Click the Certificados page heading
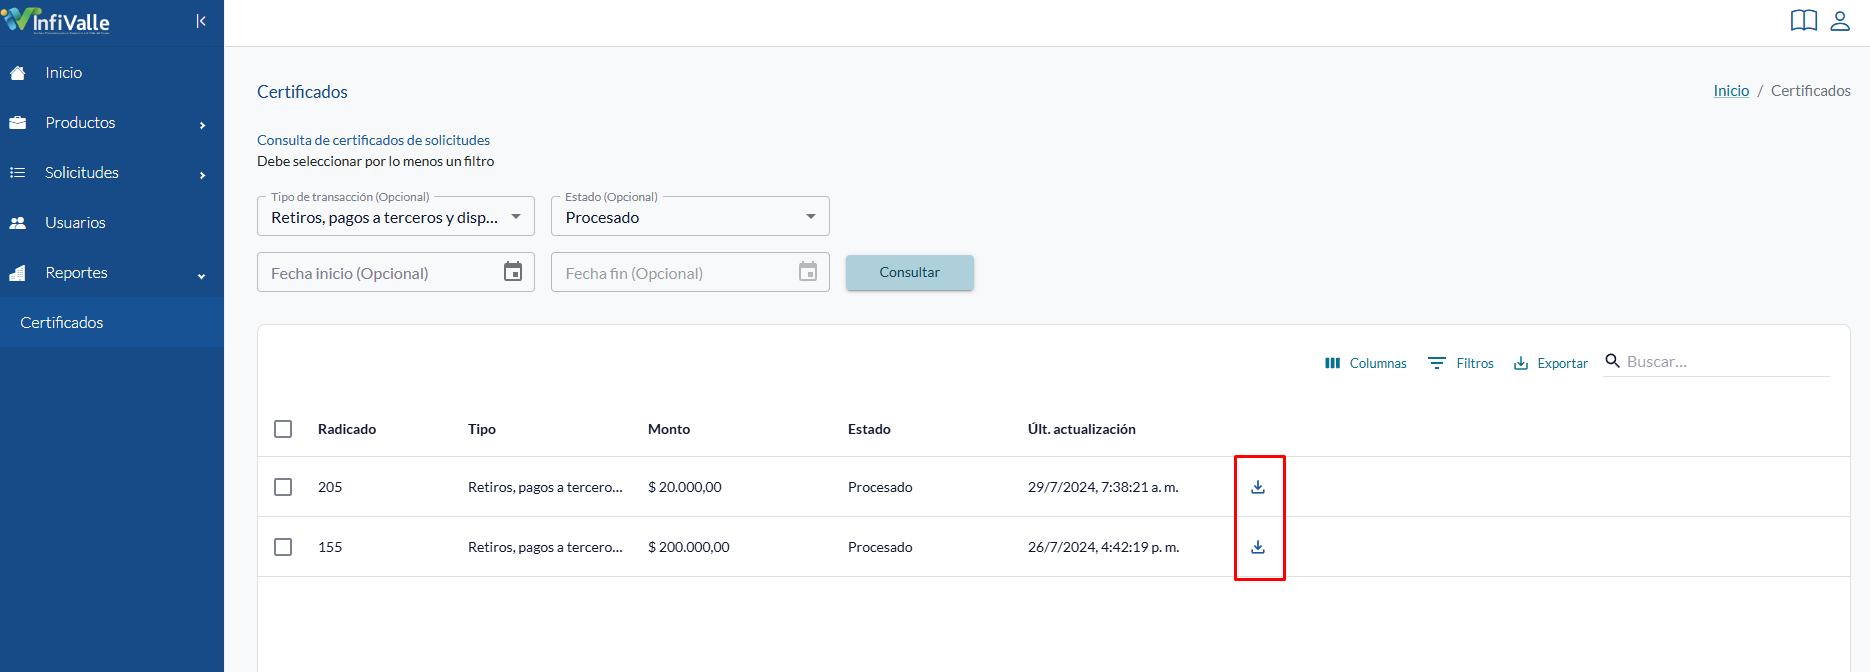 (302, 92)
